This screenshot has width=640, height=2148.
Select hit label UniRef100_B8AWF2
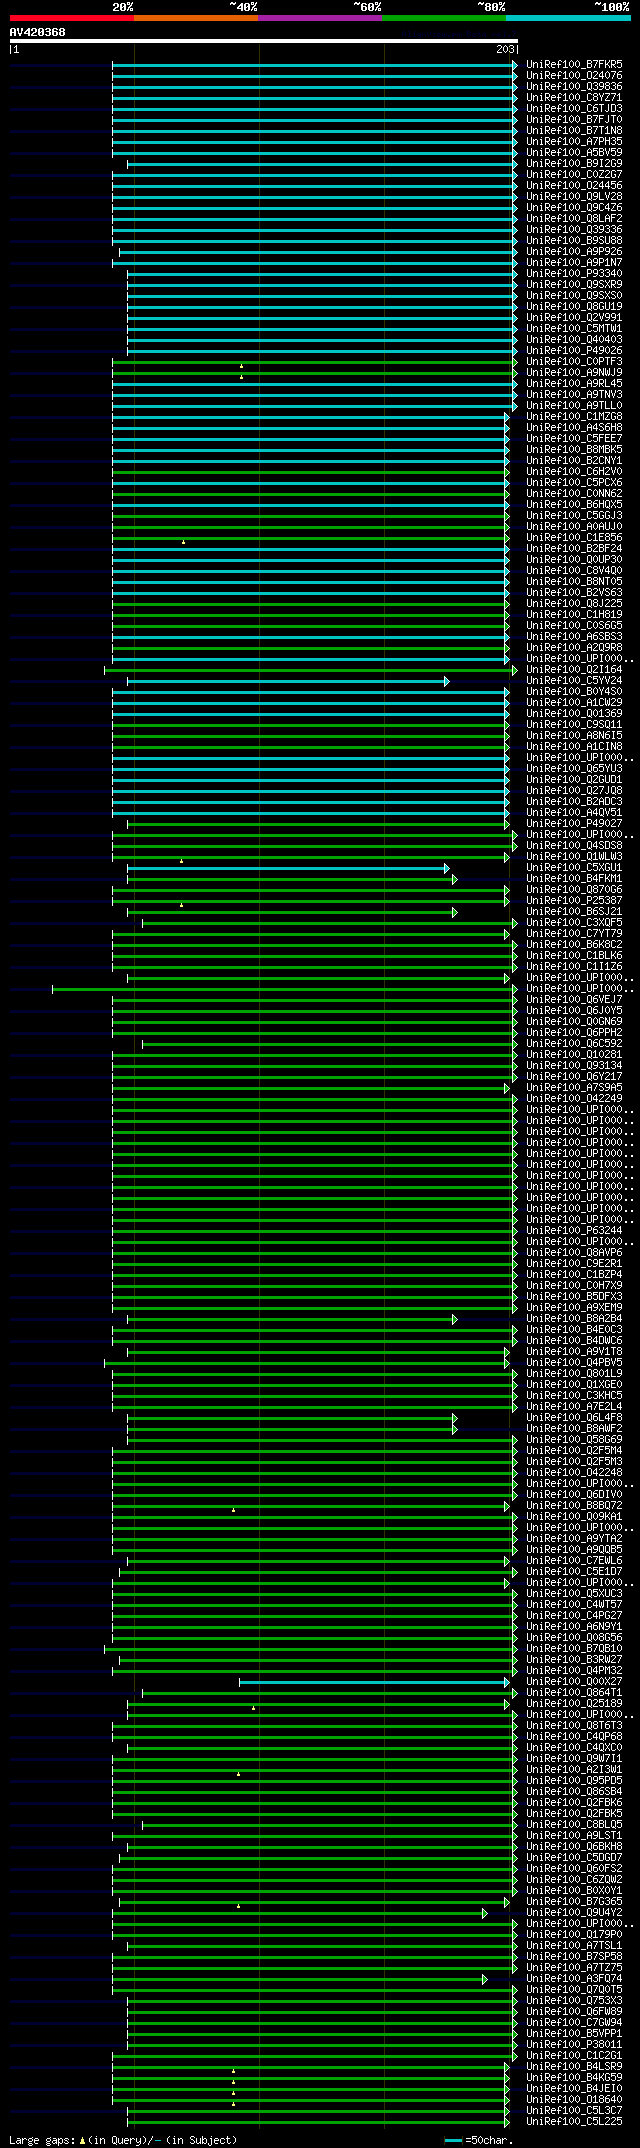tap(574, 1429)
